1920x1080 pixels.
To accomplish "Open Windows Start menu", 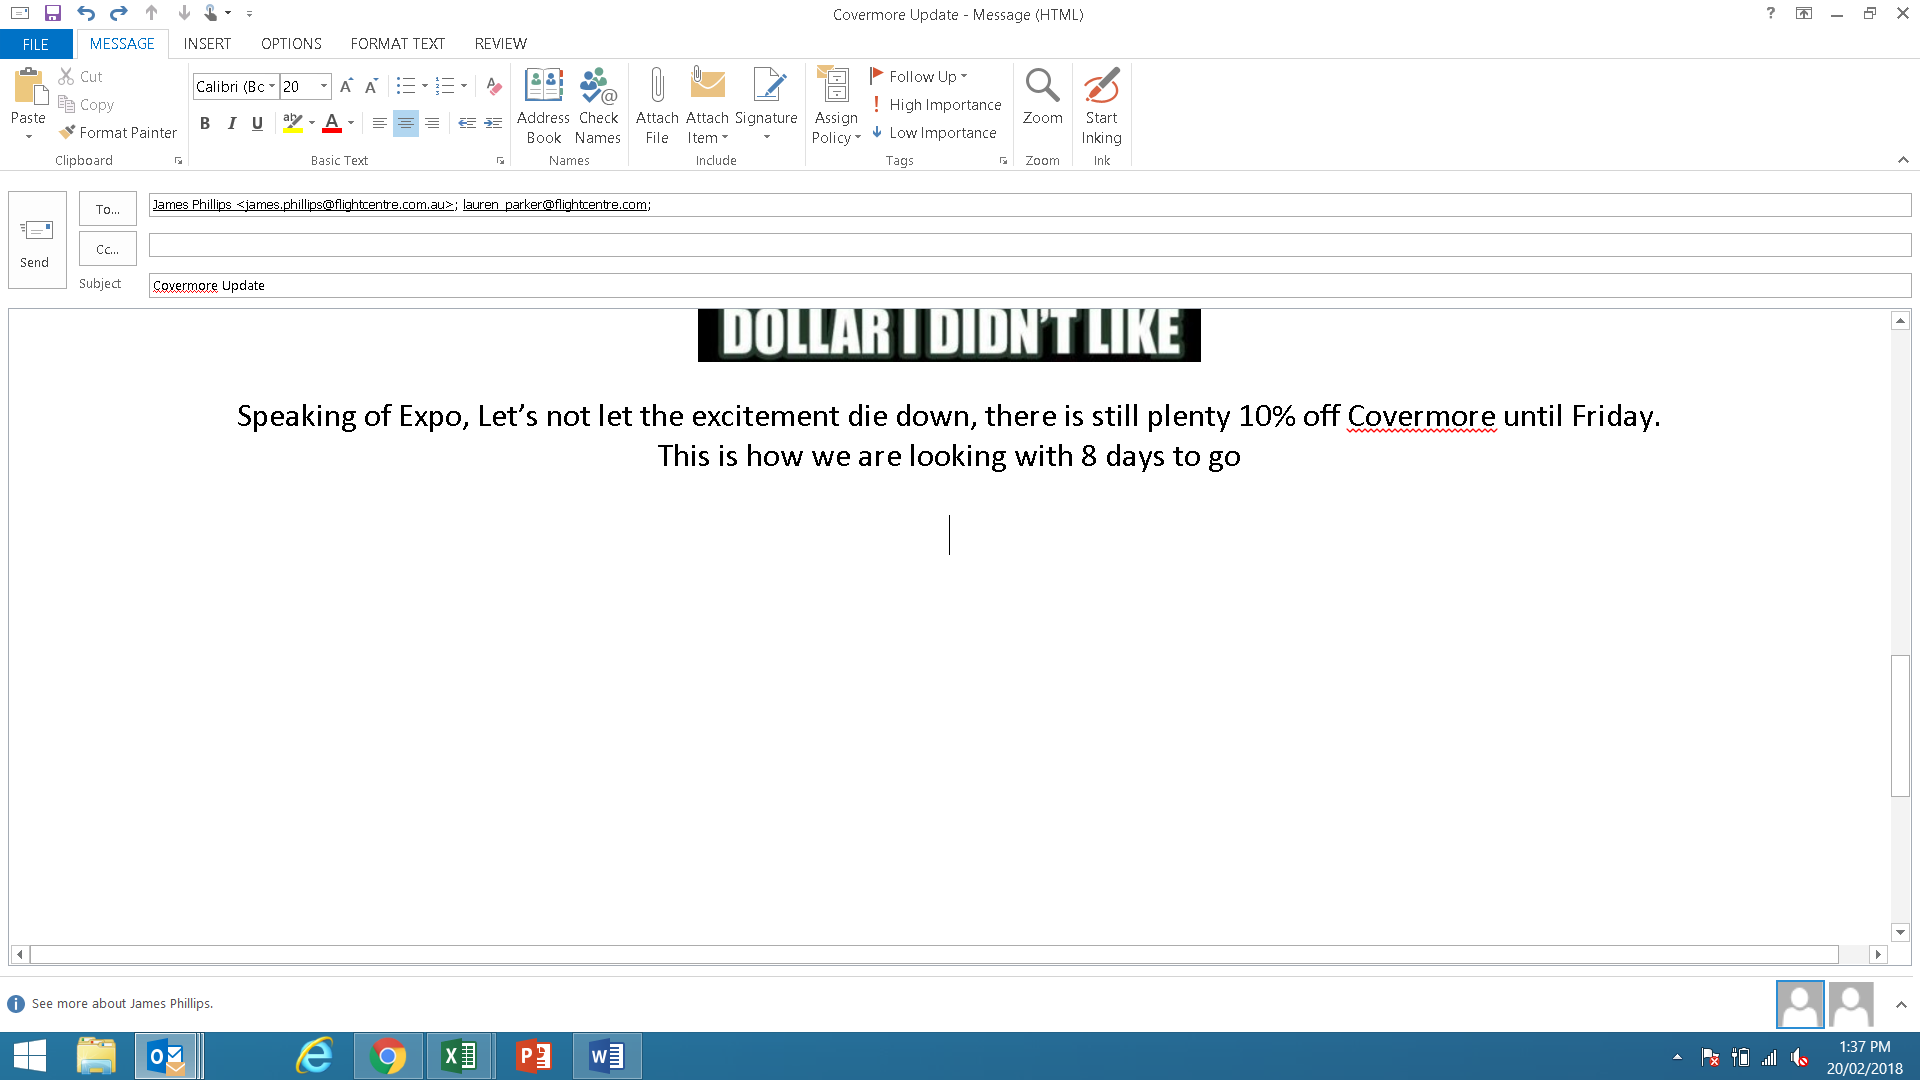I will pyautogui.click(x=30, y=1056).
